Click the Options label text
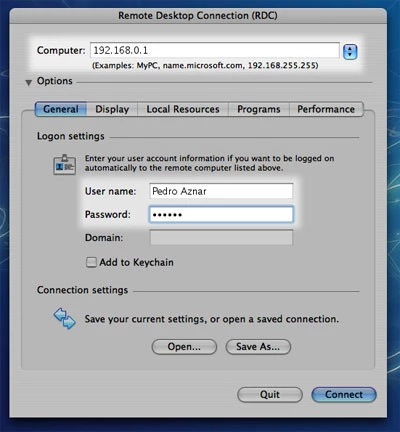The height and width of the screenshot is (432, 400). (55, 81)
